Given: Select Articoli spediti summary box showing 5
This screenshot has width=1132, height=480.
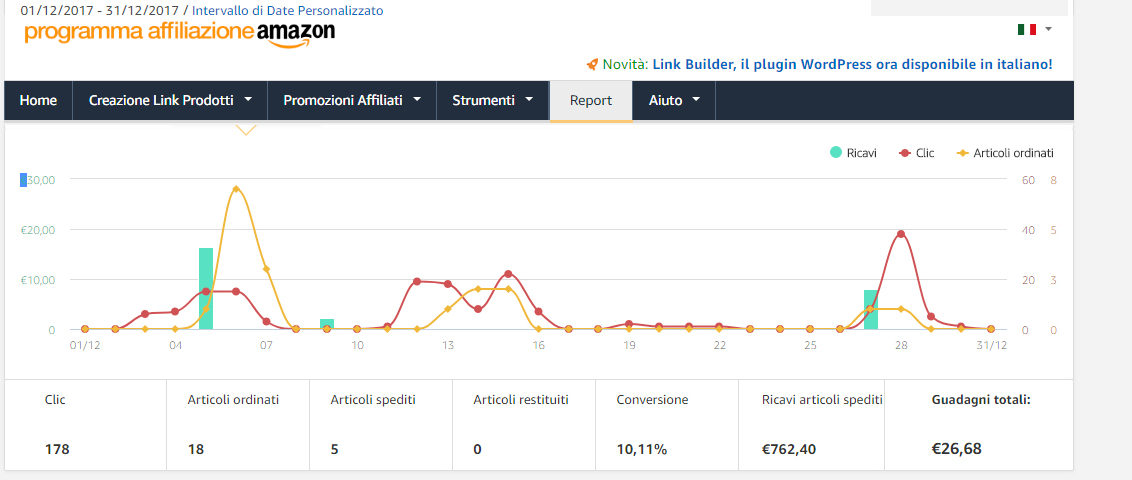Looking at the screenshot, I should (381, 424).
